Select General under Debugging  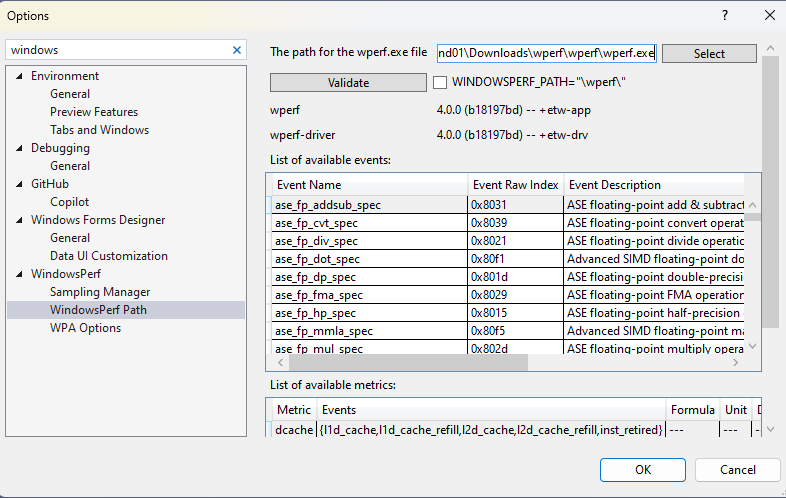(70, 166)
